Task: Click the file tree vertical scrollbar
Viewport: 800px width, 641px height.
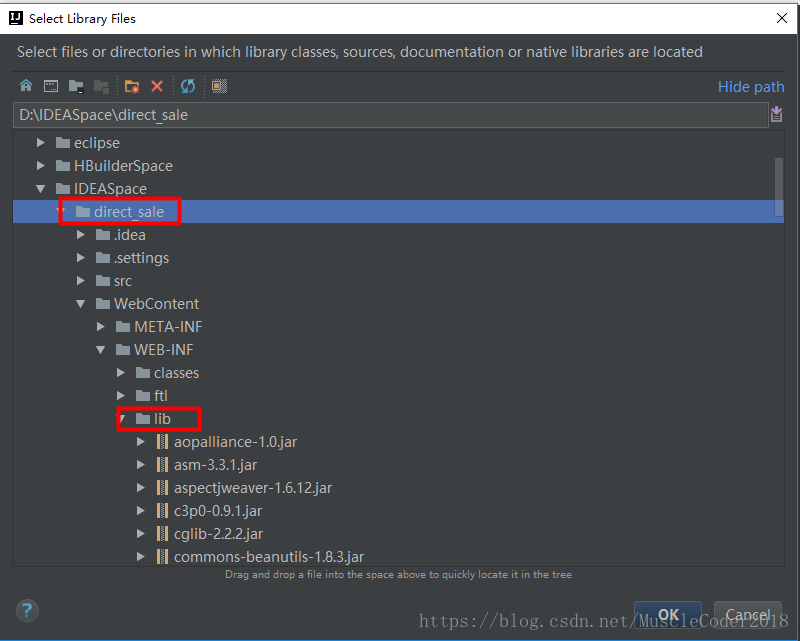Action: click(779, 187)
